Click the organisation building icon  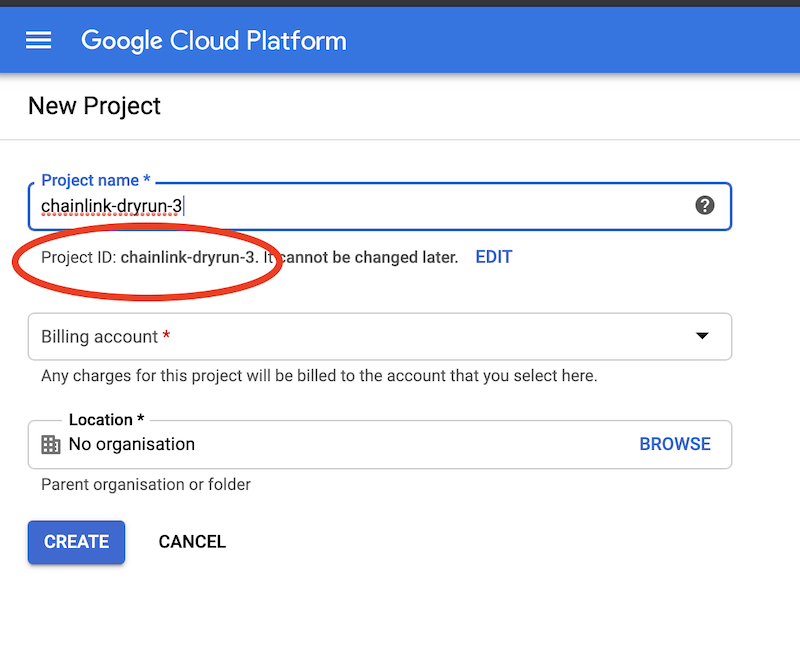click(x=51, y=444)
